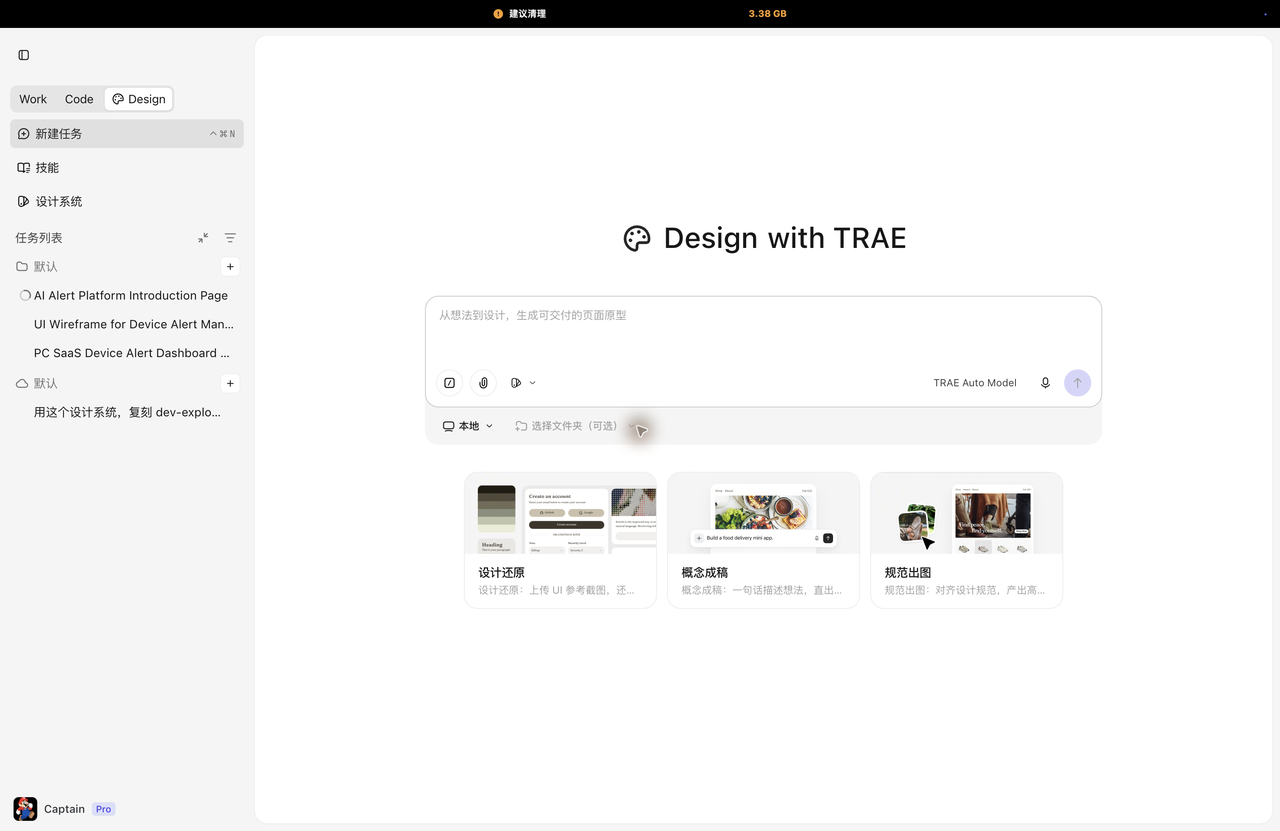Click 新建任务 to create a new task
Viewport: 1280px width, 831px height.
(127, 134)
